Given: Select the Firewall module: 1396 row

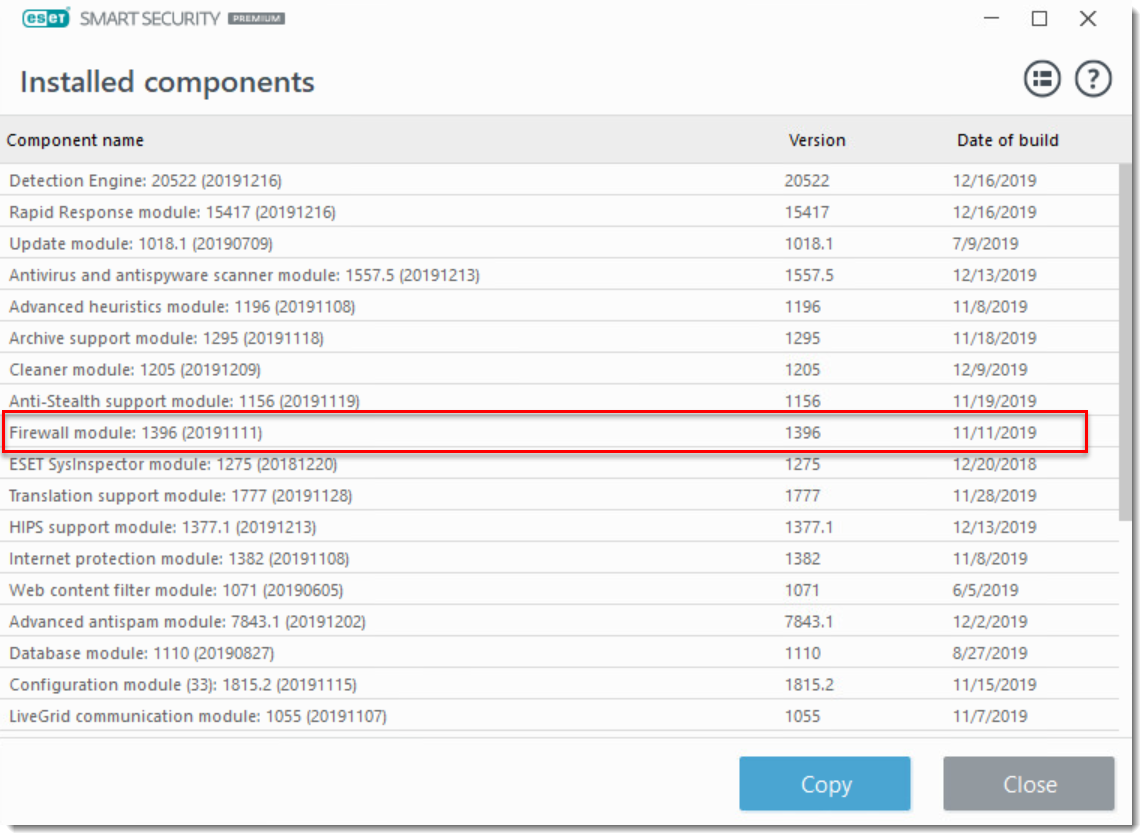Looking at the screenshot, I should (x=560, y=432).
